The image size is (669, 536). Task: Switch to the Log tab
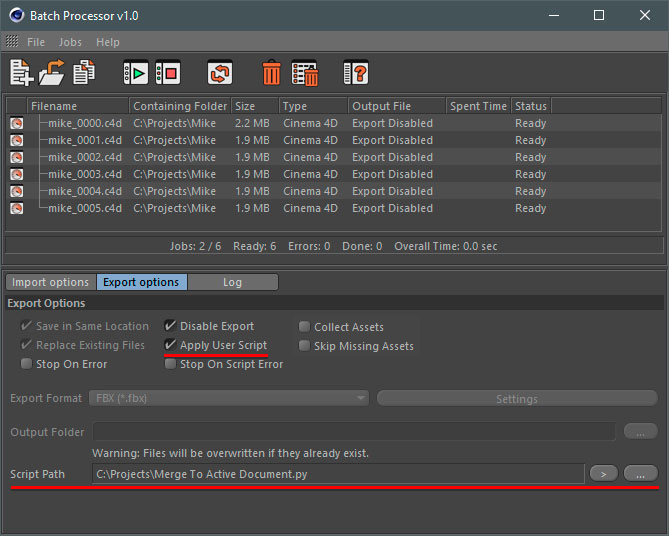tap(233, 282)
